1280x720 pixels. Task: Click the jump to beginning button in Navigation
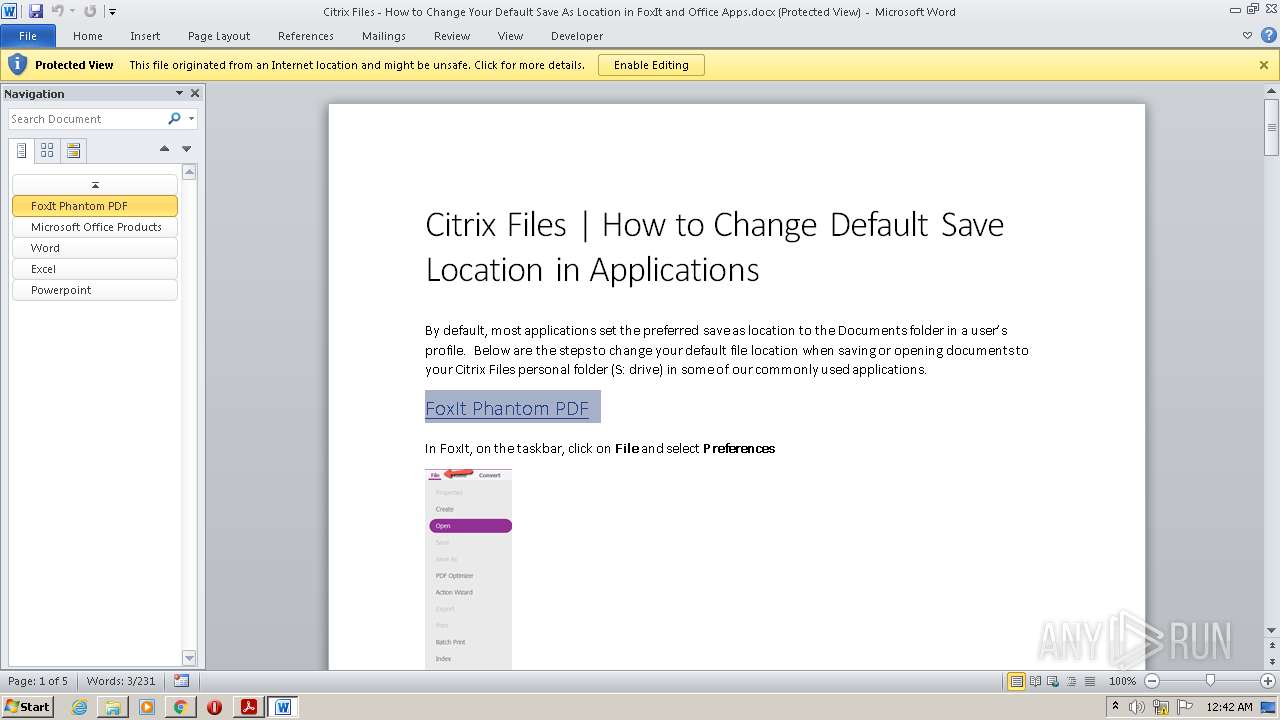(x=95, y=185)
